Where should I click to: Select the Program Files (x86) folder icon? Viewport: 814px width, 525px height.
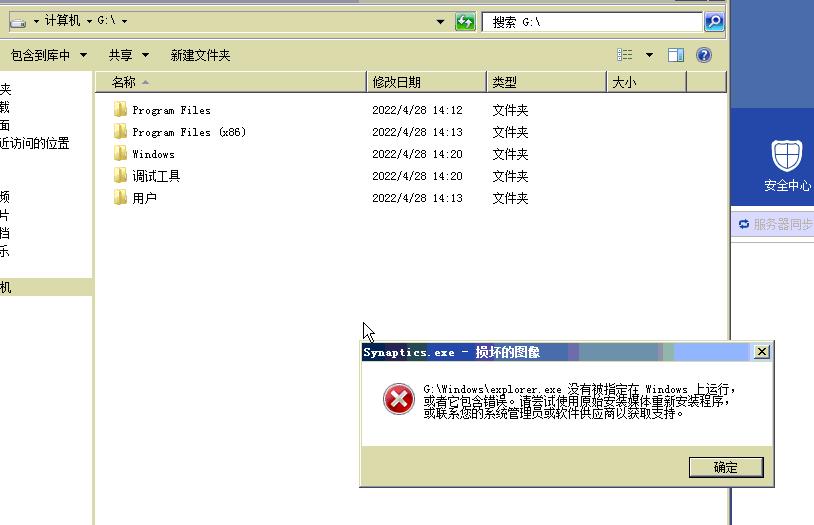[x=120, y=131]
